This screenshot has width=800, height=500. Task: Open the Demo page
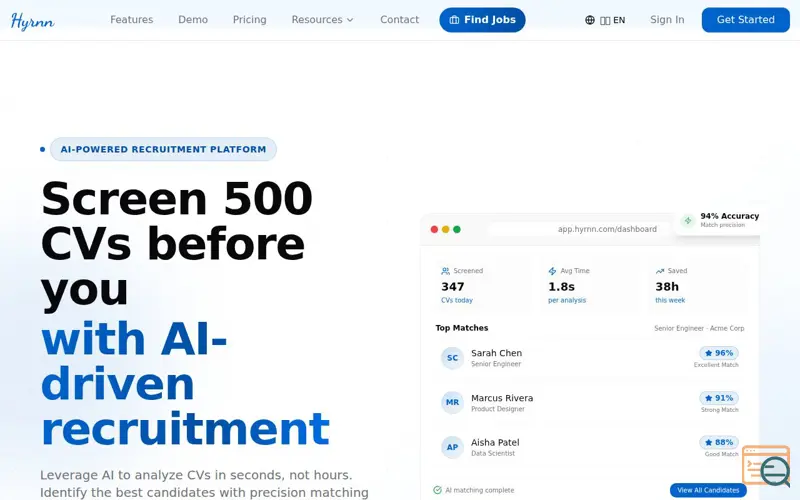click(193, 20)
